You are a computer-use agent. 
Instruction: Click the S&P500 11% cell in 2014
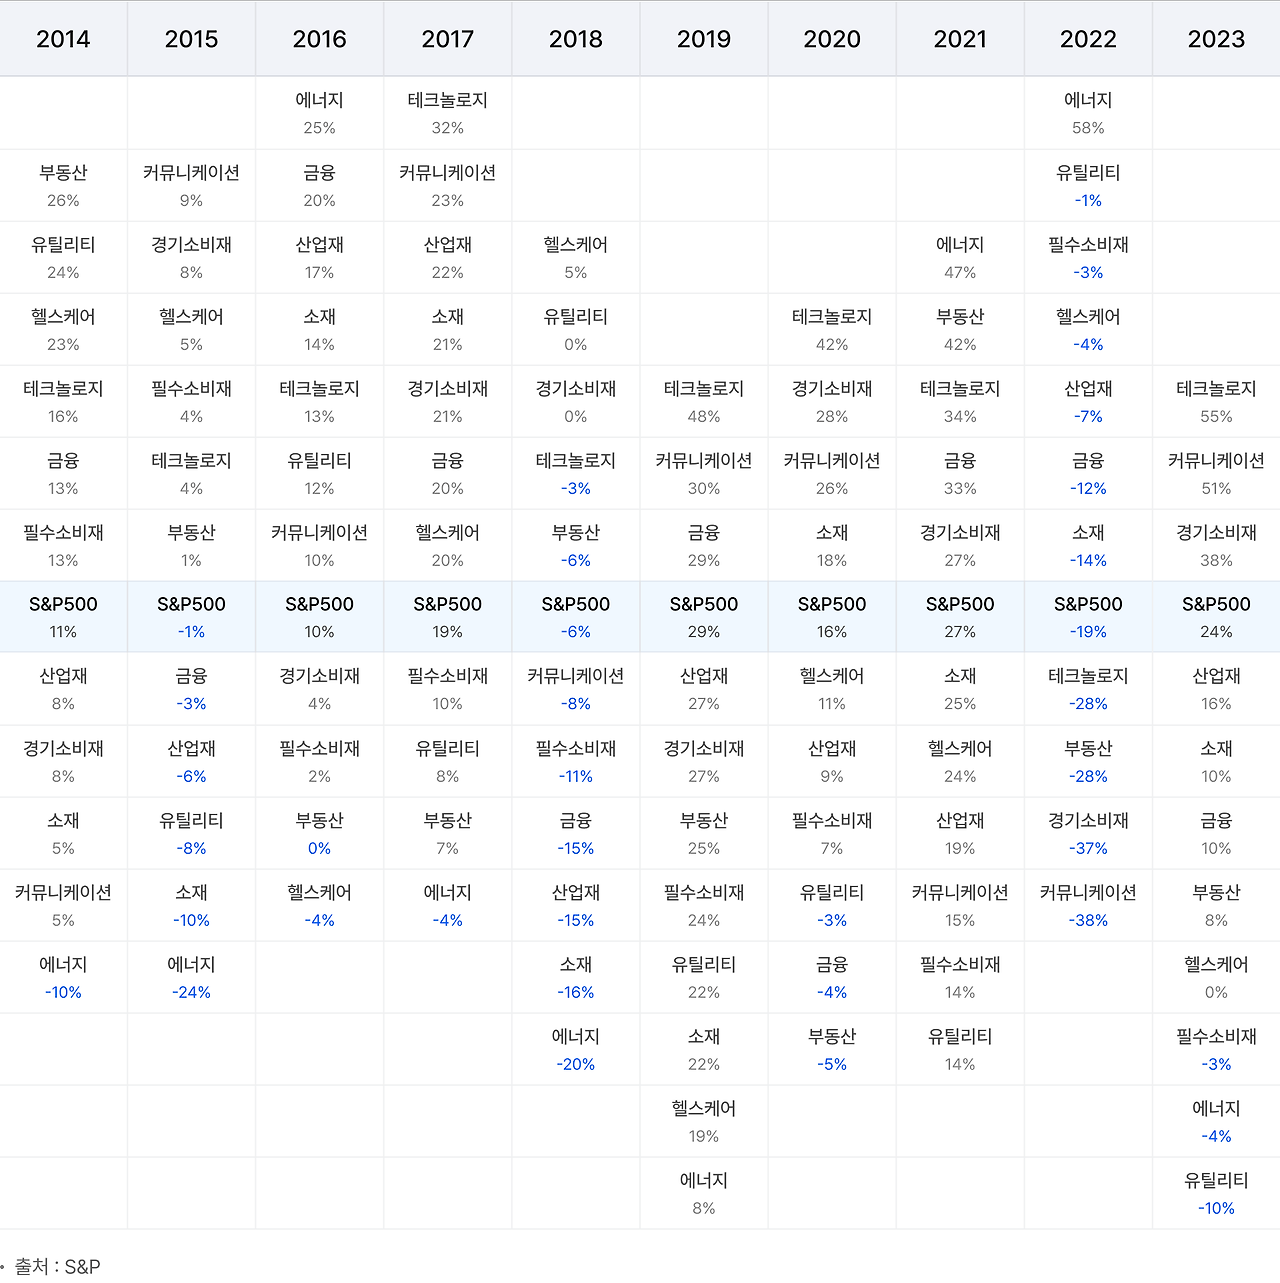coord(63,617)
